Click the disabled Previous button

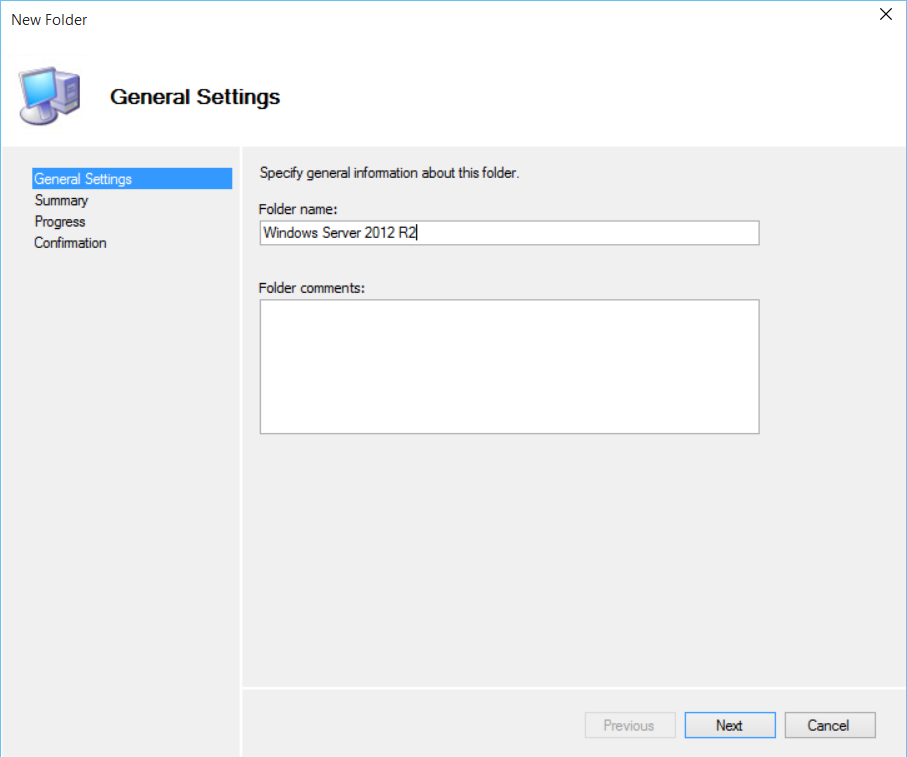coord(629,725)
